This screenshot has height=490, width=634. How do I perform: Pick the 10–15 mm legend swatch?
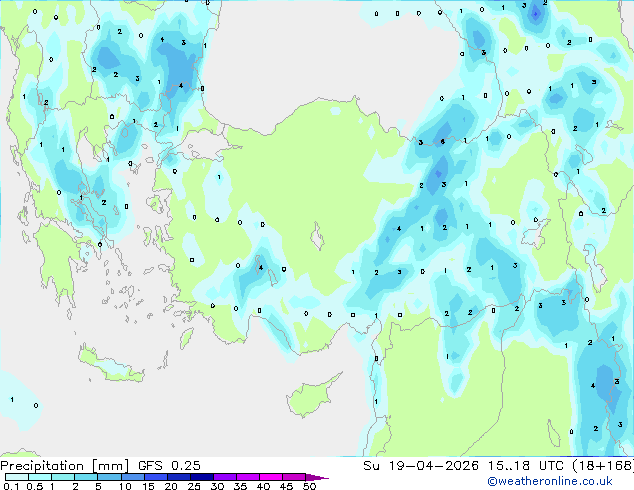pos(133,477)
